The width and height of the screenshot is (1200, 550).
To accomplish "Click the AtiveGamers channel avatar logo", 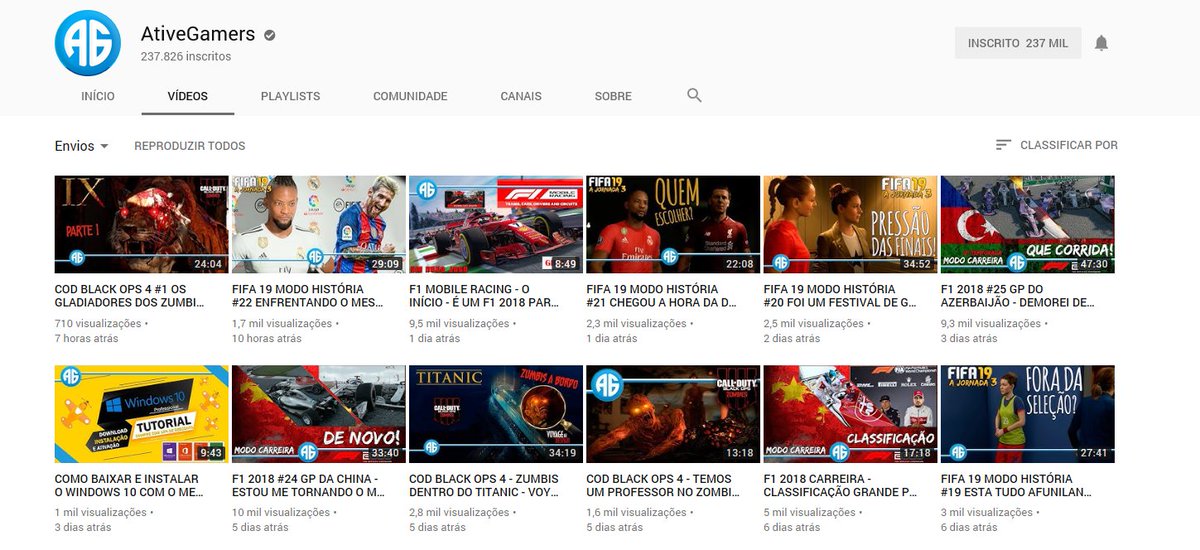I will point(88,43).
